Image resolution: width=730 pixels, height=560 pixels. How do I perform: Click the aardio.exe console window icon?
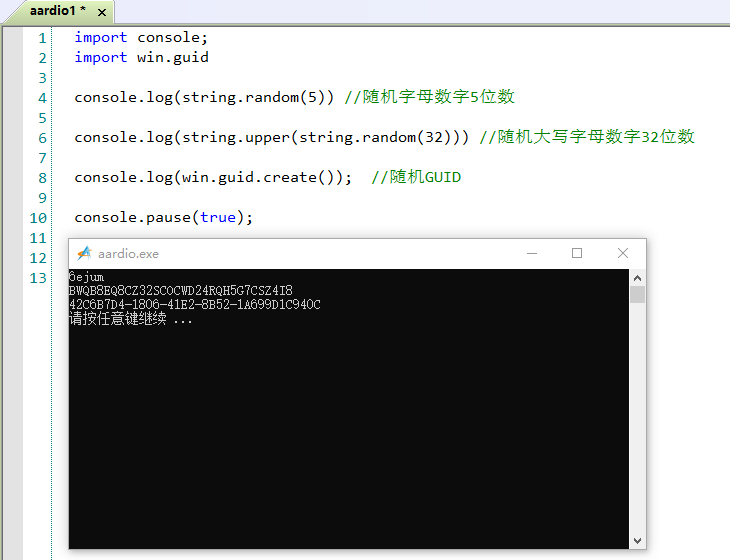point(84,253)
